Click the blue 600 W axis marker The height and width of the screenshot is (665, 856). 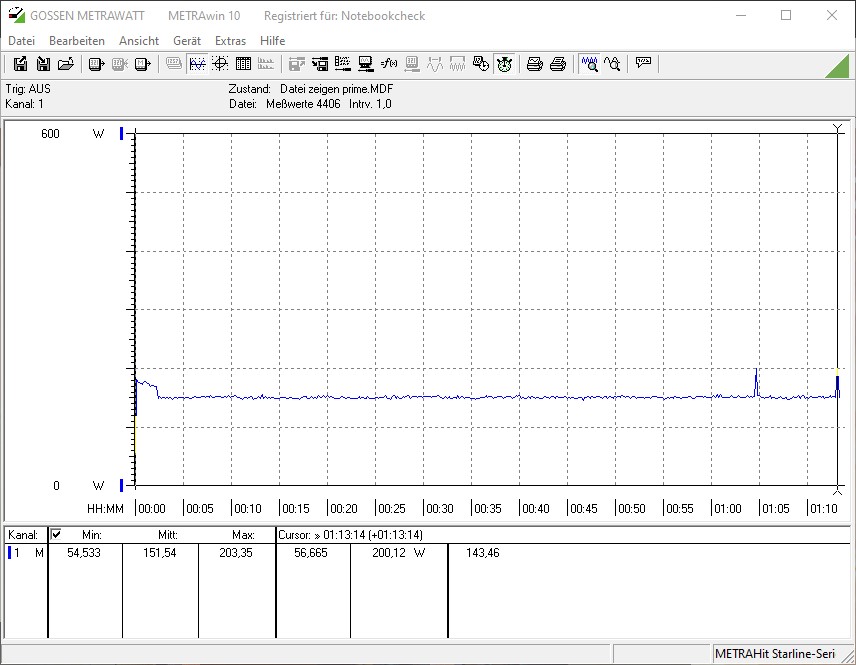pyautogui.click(x=122, y=133)
